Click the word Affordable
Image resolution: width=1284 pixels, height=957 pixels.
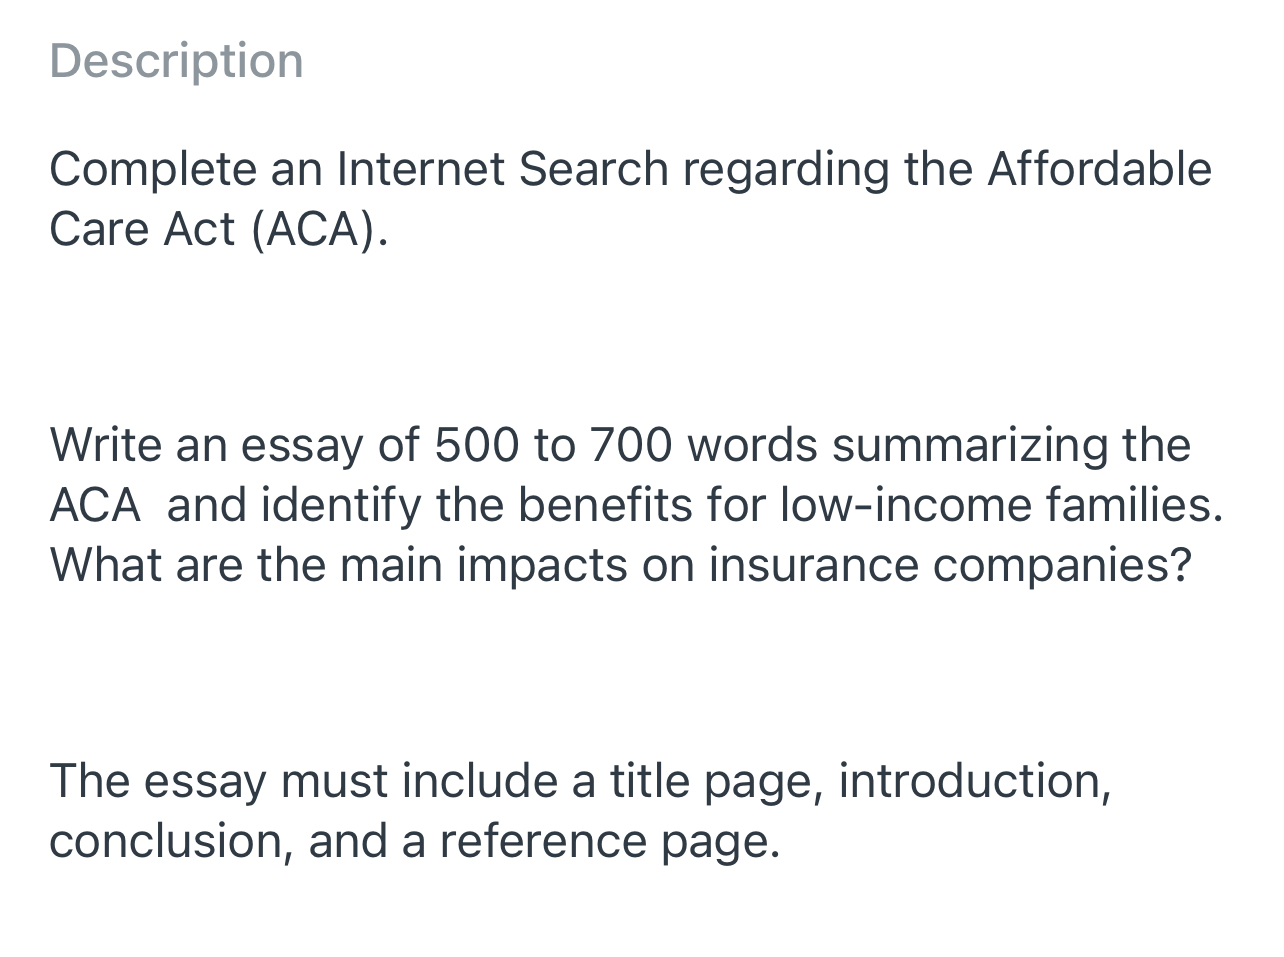(x=1099, y=169)
